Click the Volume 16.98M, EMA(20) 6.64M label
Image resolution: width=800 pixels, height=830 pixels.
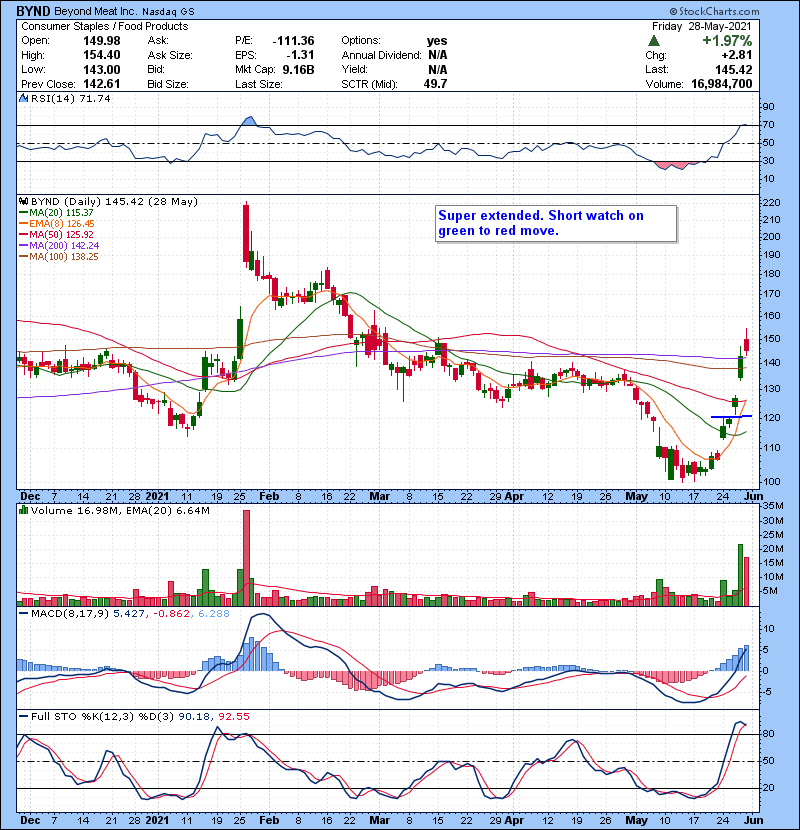pyautogui.click(x=120, y=510)
